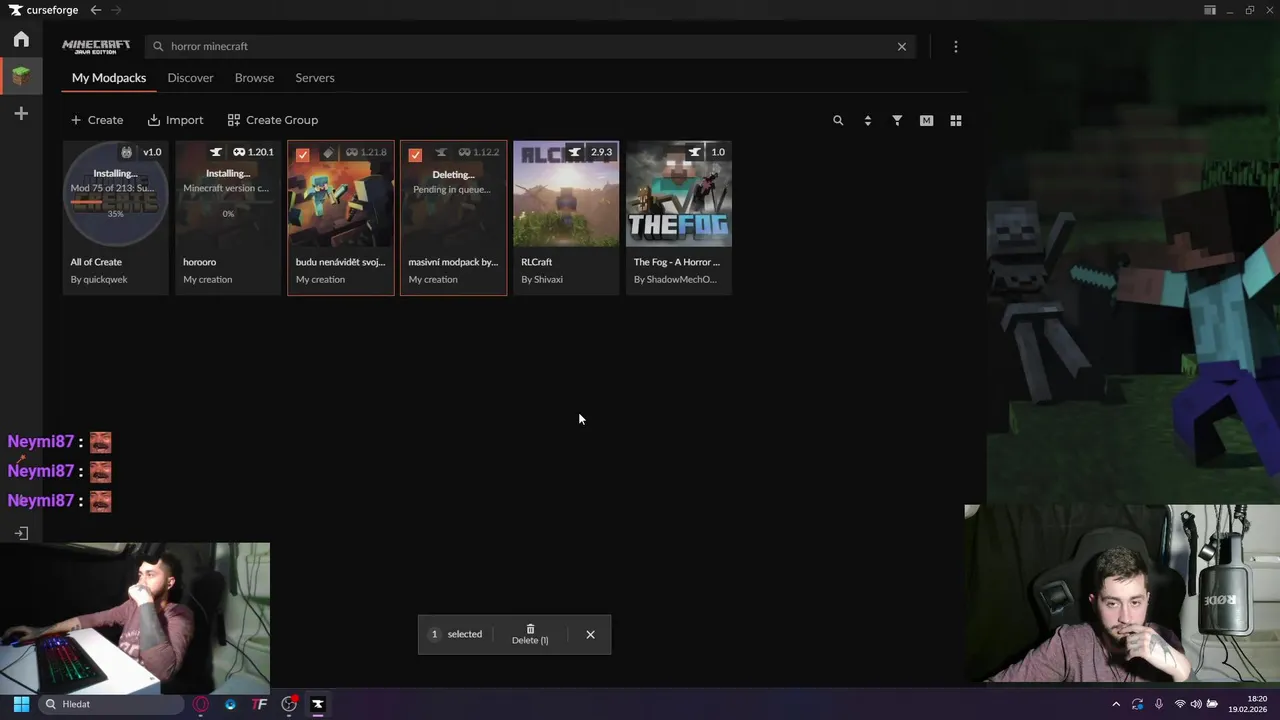The height and width of the screenshot is (720, 1280).
Task: Open the Servers tab
Action: 315,78
